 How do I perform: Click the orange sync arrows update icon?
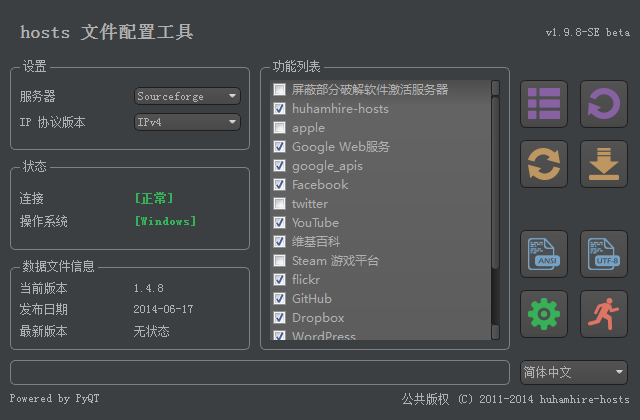pos(544,164)
